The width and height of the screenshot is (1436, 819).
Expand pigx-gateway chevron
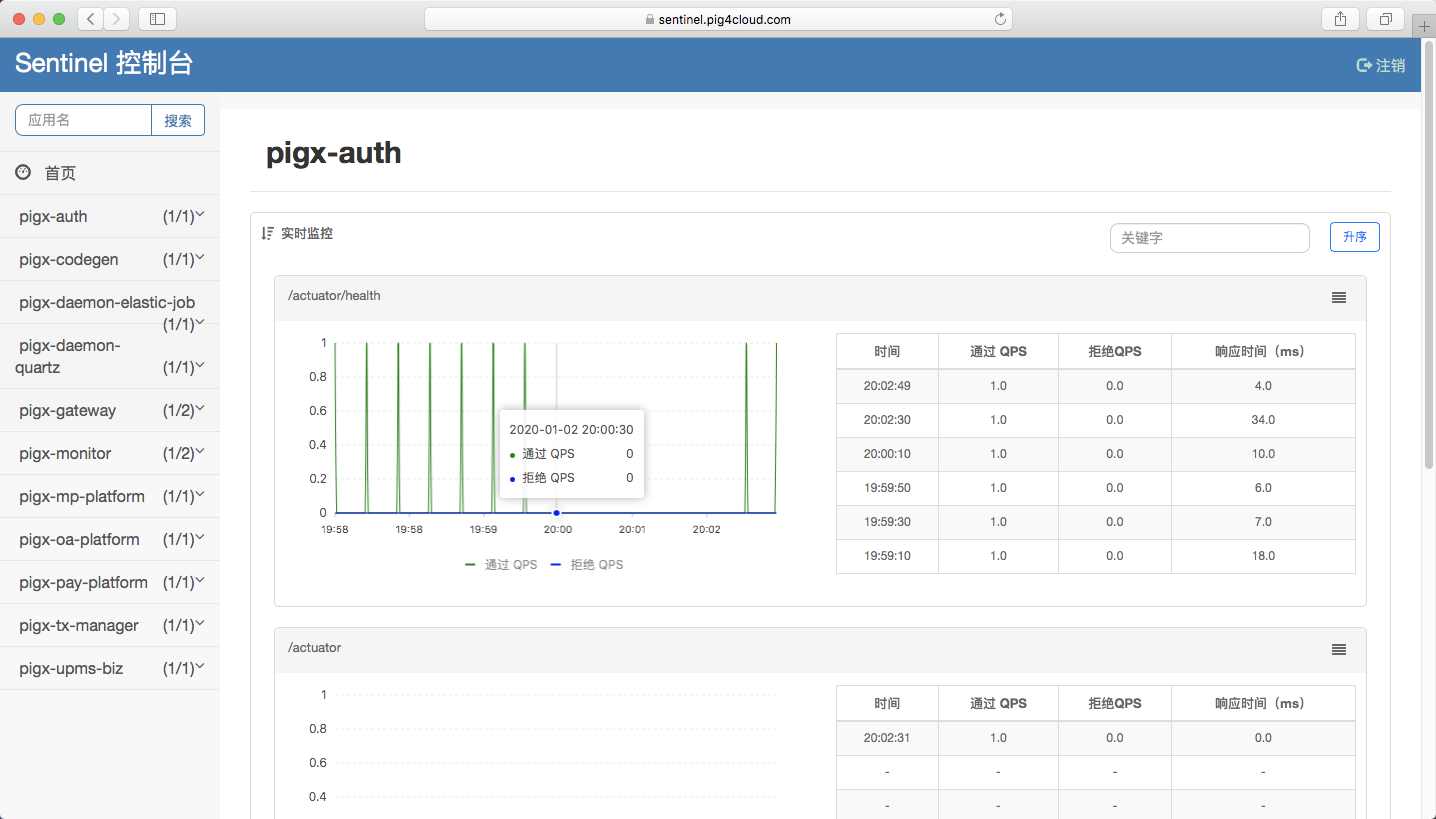[x=200, y=408]
